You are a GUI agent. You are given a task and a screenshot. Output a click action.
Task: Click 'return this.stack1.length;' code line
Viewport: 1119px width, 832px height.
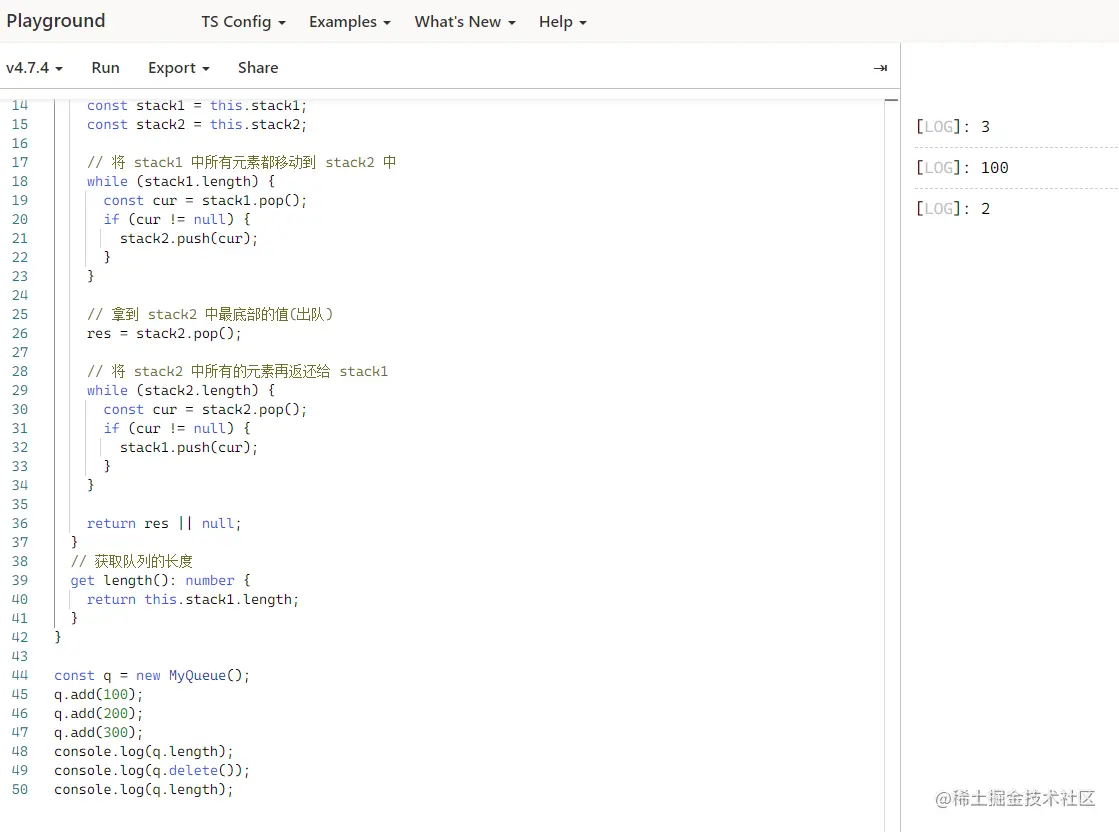point(193,599)
